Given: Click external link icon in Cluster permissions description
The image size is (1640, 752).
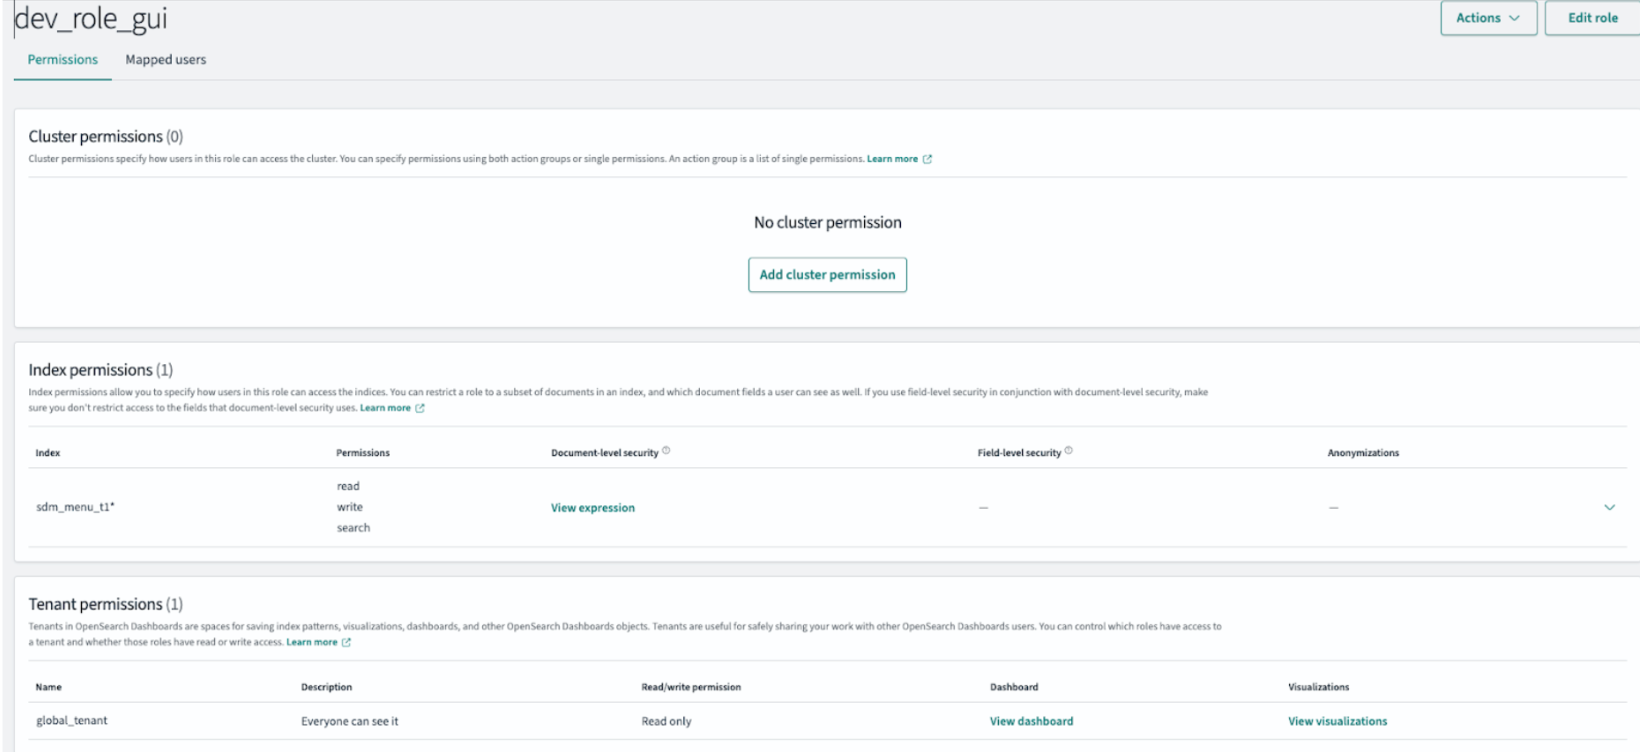Looking at the screenshot, I should pyautogui.click(x=927, y=159).
